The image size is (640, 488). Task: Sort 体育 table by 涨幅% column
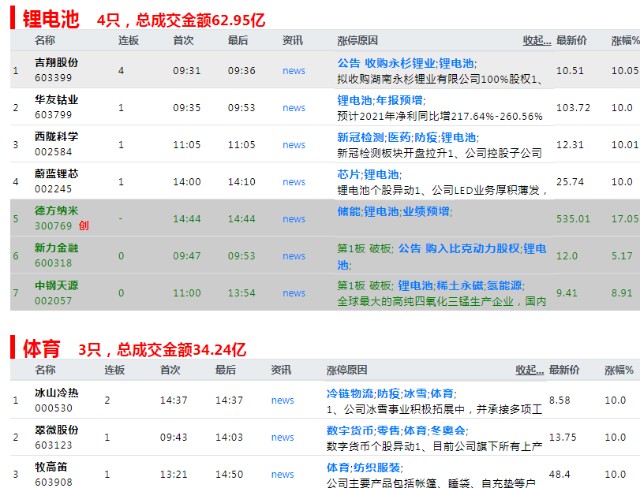pos(619,370)
